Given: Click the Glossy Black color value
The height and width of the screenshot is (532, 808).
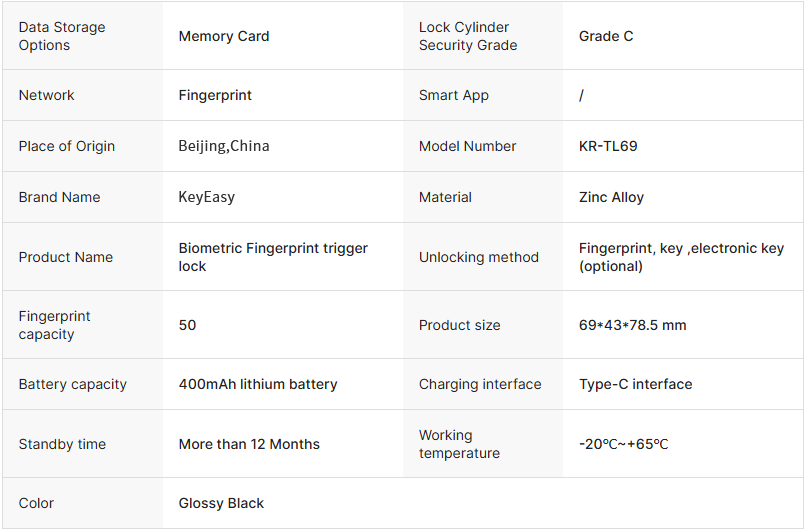Looking at the screenshot, I should [221, 503].
